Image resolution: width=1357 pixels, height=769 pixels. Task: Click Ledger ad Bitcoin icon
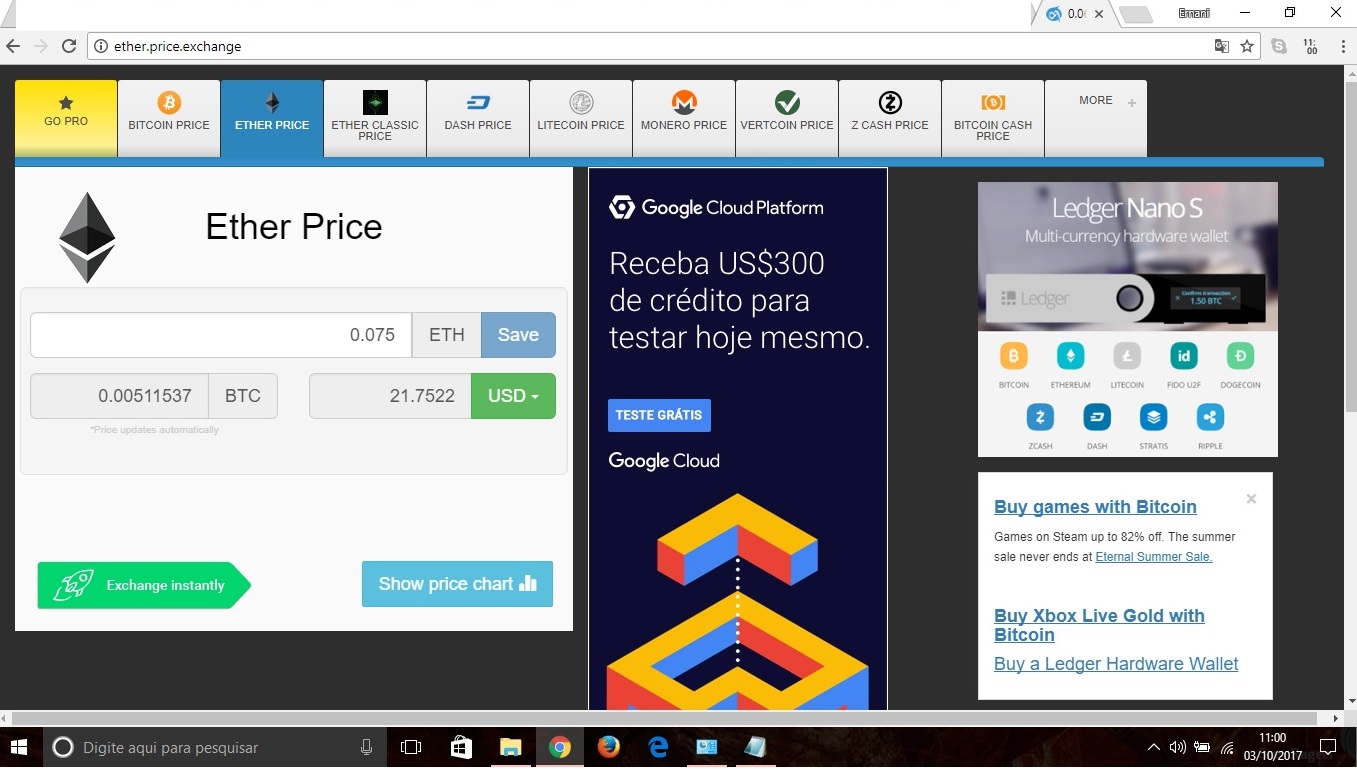coord(1014,356)
